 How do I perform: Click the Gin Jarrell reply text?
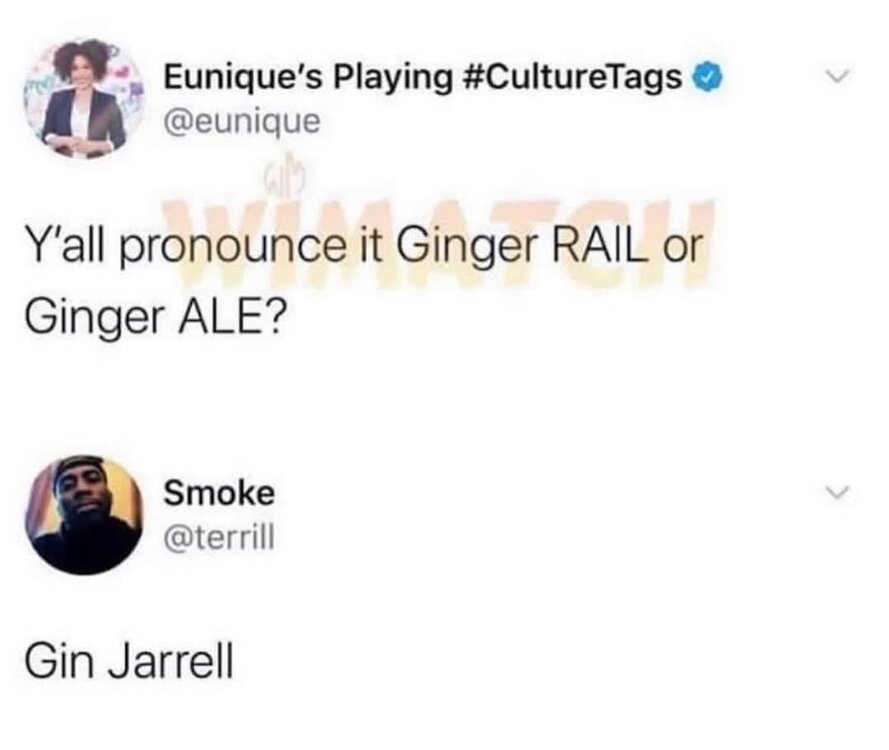pos(129,661)
